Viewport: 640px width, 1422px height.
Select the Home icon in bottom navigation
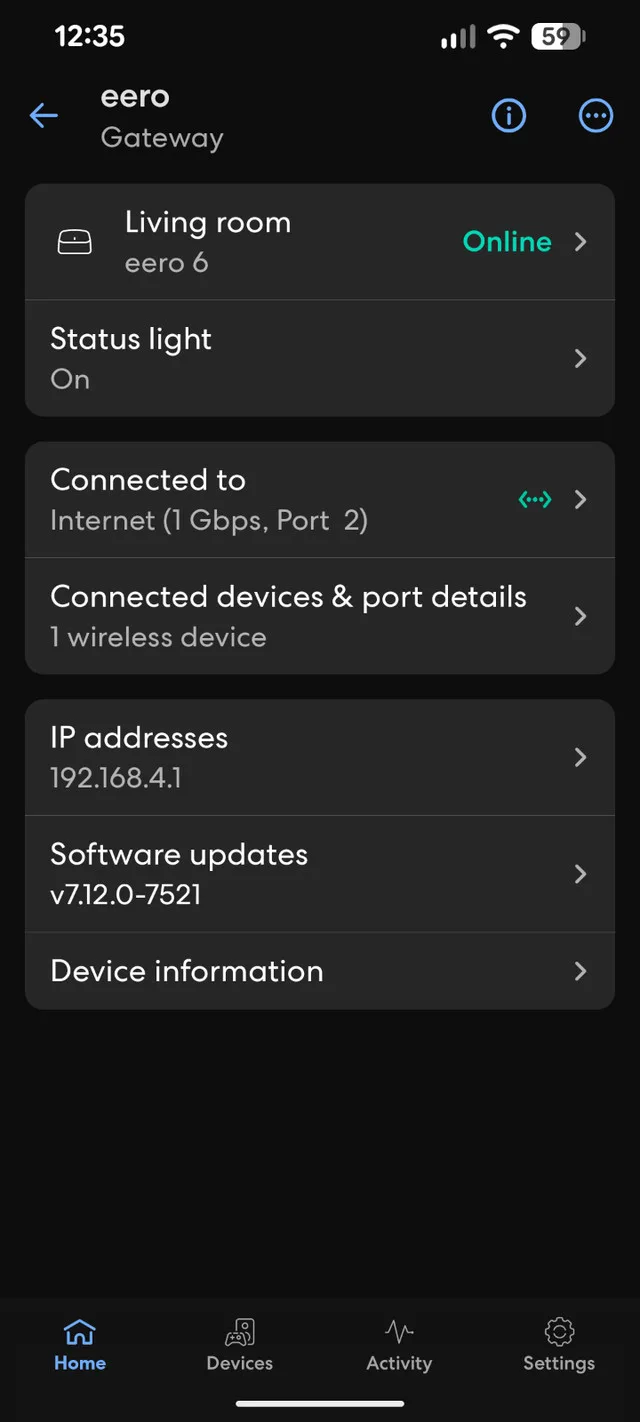point(79,1345)
